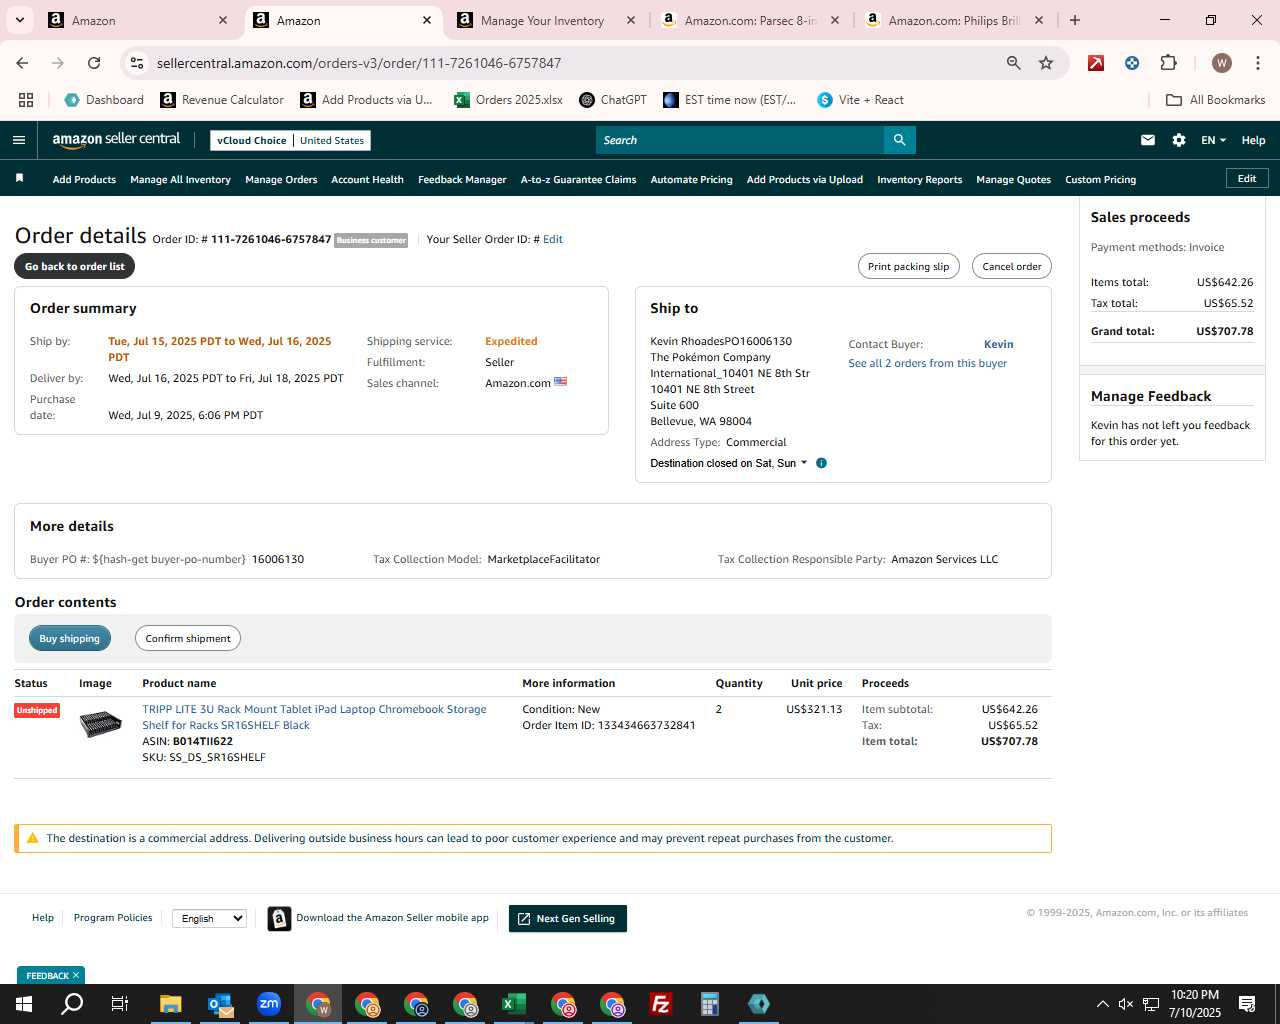
Task: Open the Revenue Calculator bookmark
Action: (x=222, y=100)
